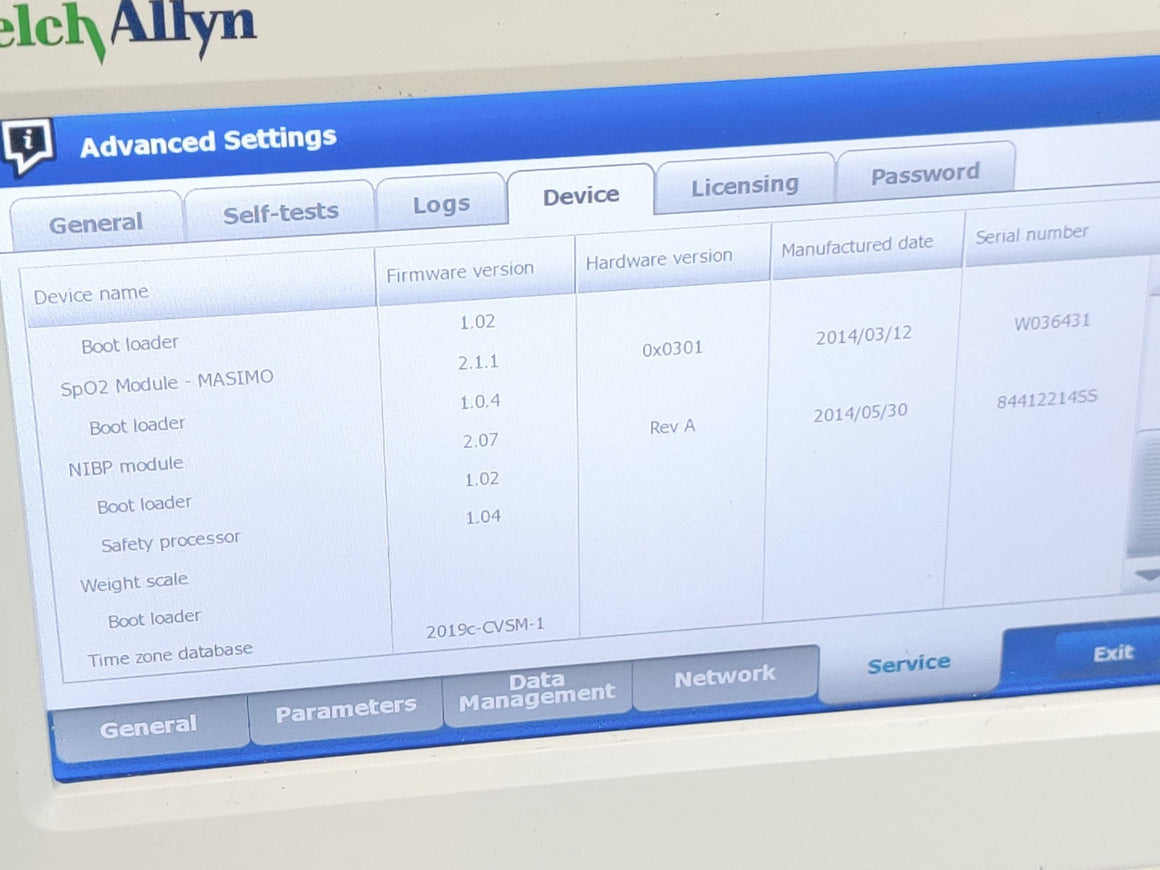Image resolution: width=1160 pixels, height=870 pixels.
Task: Select the upper General tab
Action: coord(96,223)
